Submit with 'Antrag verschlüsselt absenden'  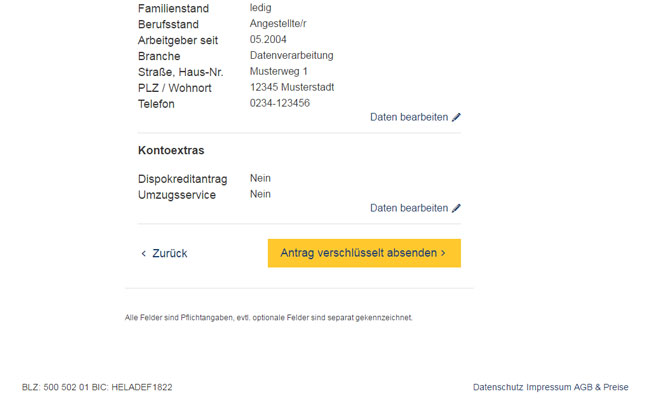pos(364,253)
